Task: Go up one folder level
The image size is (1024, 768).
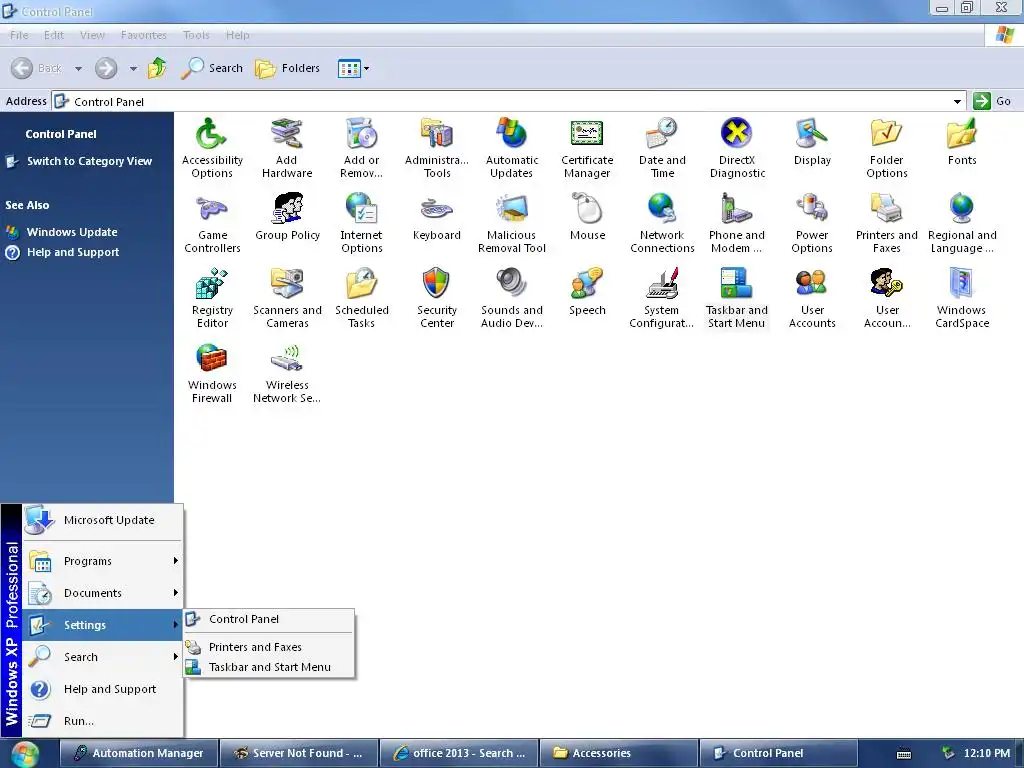Action: pyautogui.click(x=157, y=68)
